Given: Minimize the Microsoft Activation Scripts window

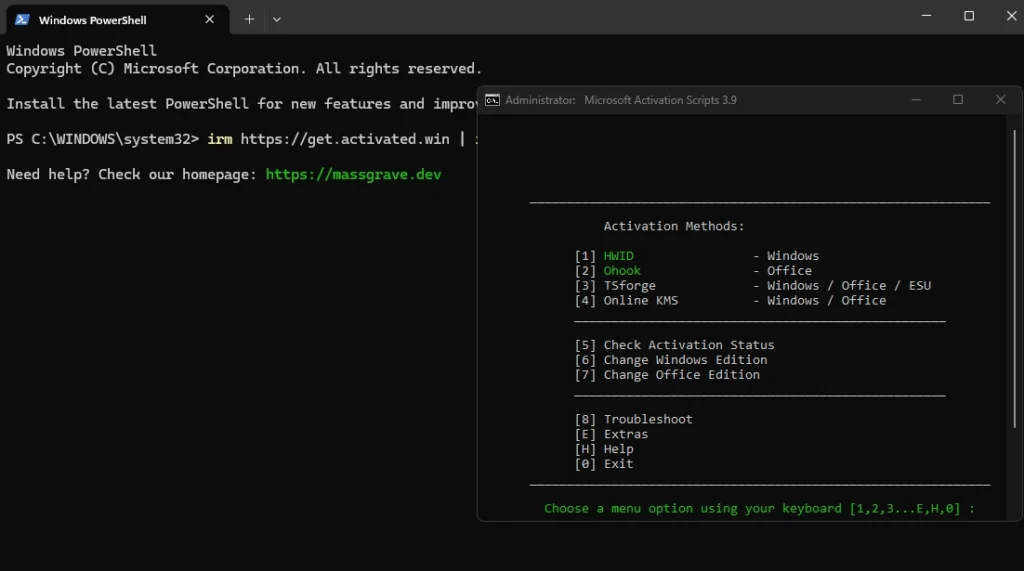Looking at the screenshot, I should coord(916,100).
